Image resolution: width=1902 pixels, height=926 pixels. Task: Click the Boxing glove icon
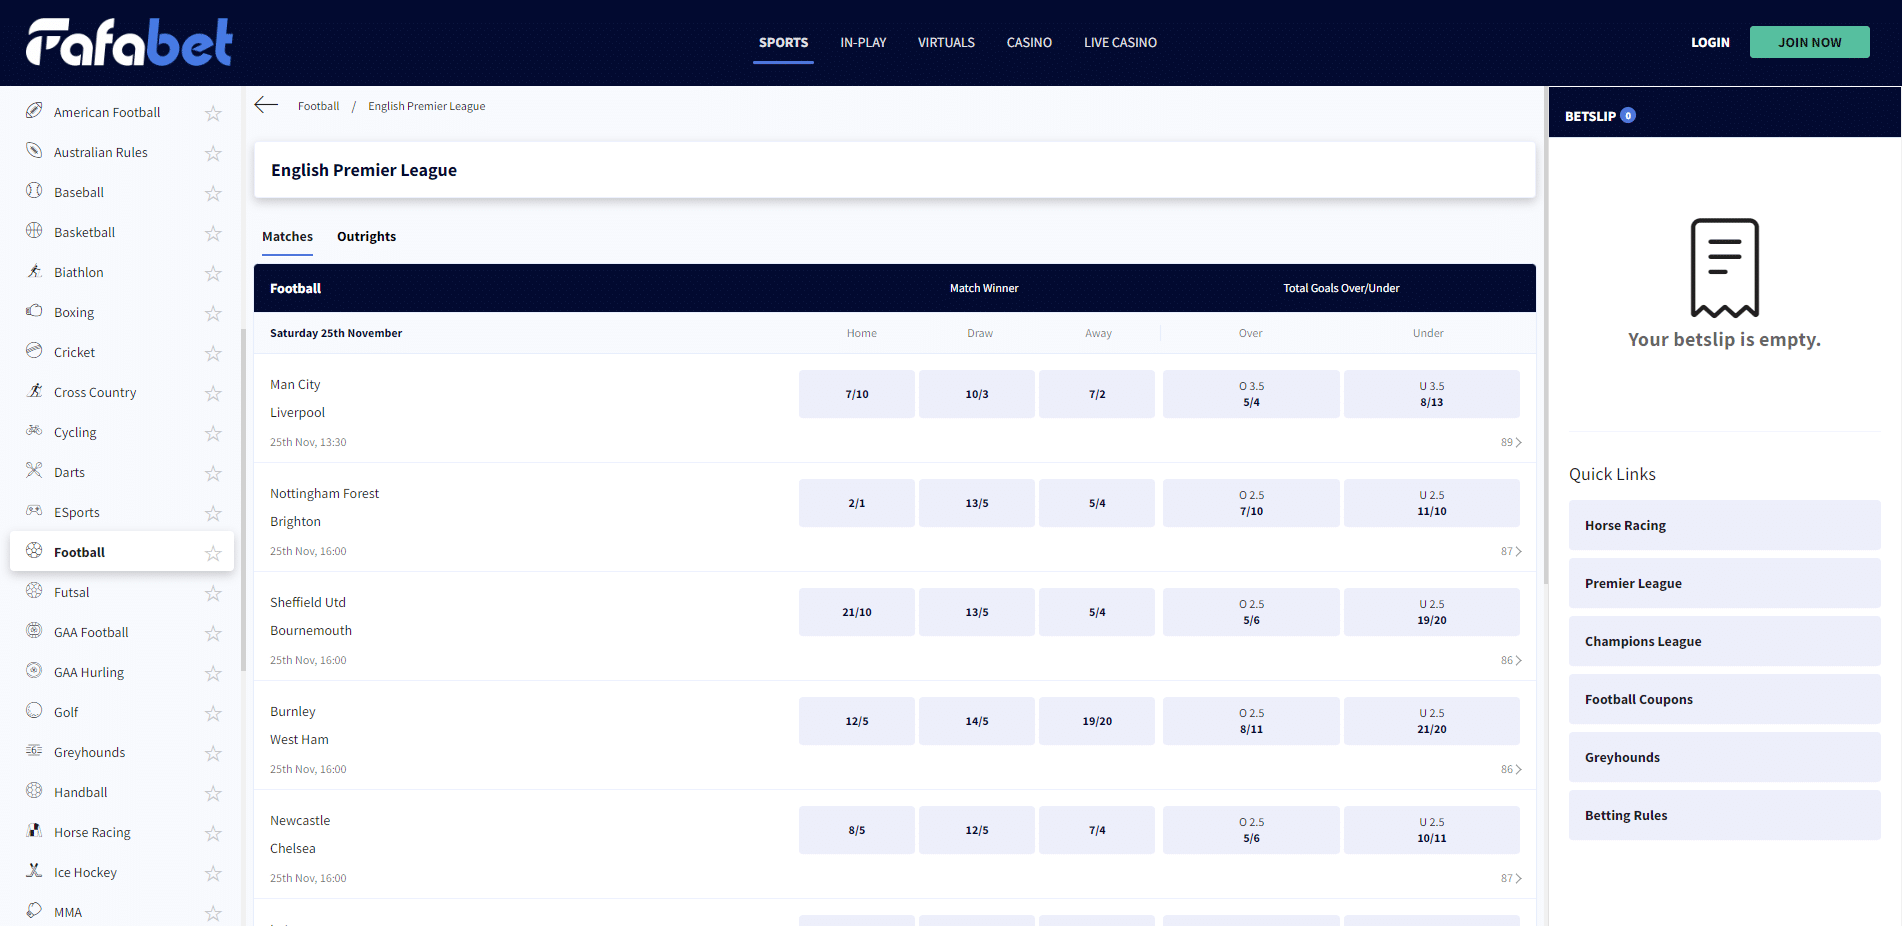pyautogui.click(x=34, y=311)
